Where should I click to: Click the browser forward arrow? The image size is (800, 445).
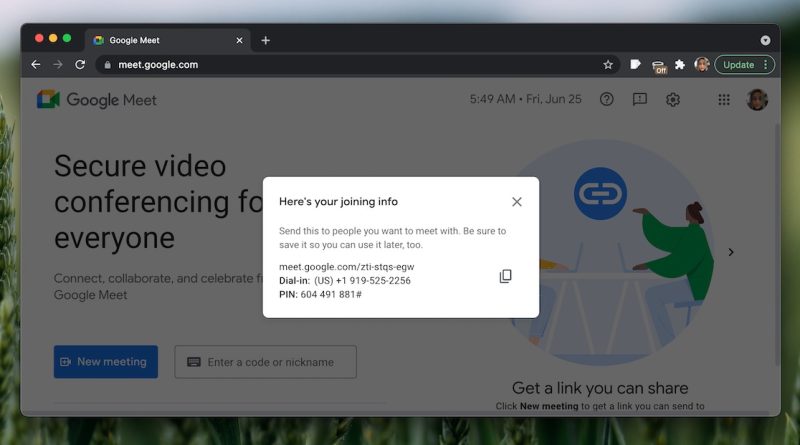[x=58, y=65]
